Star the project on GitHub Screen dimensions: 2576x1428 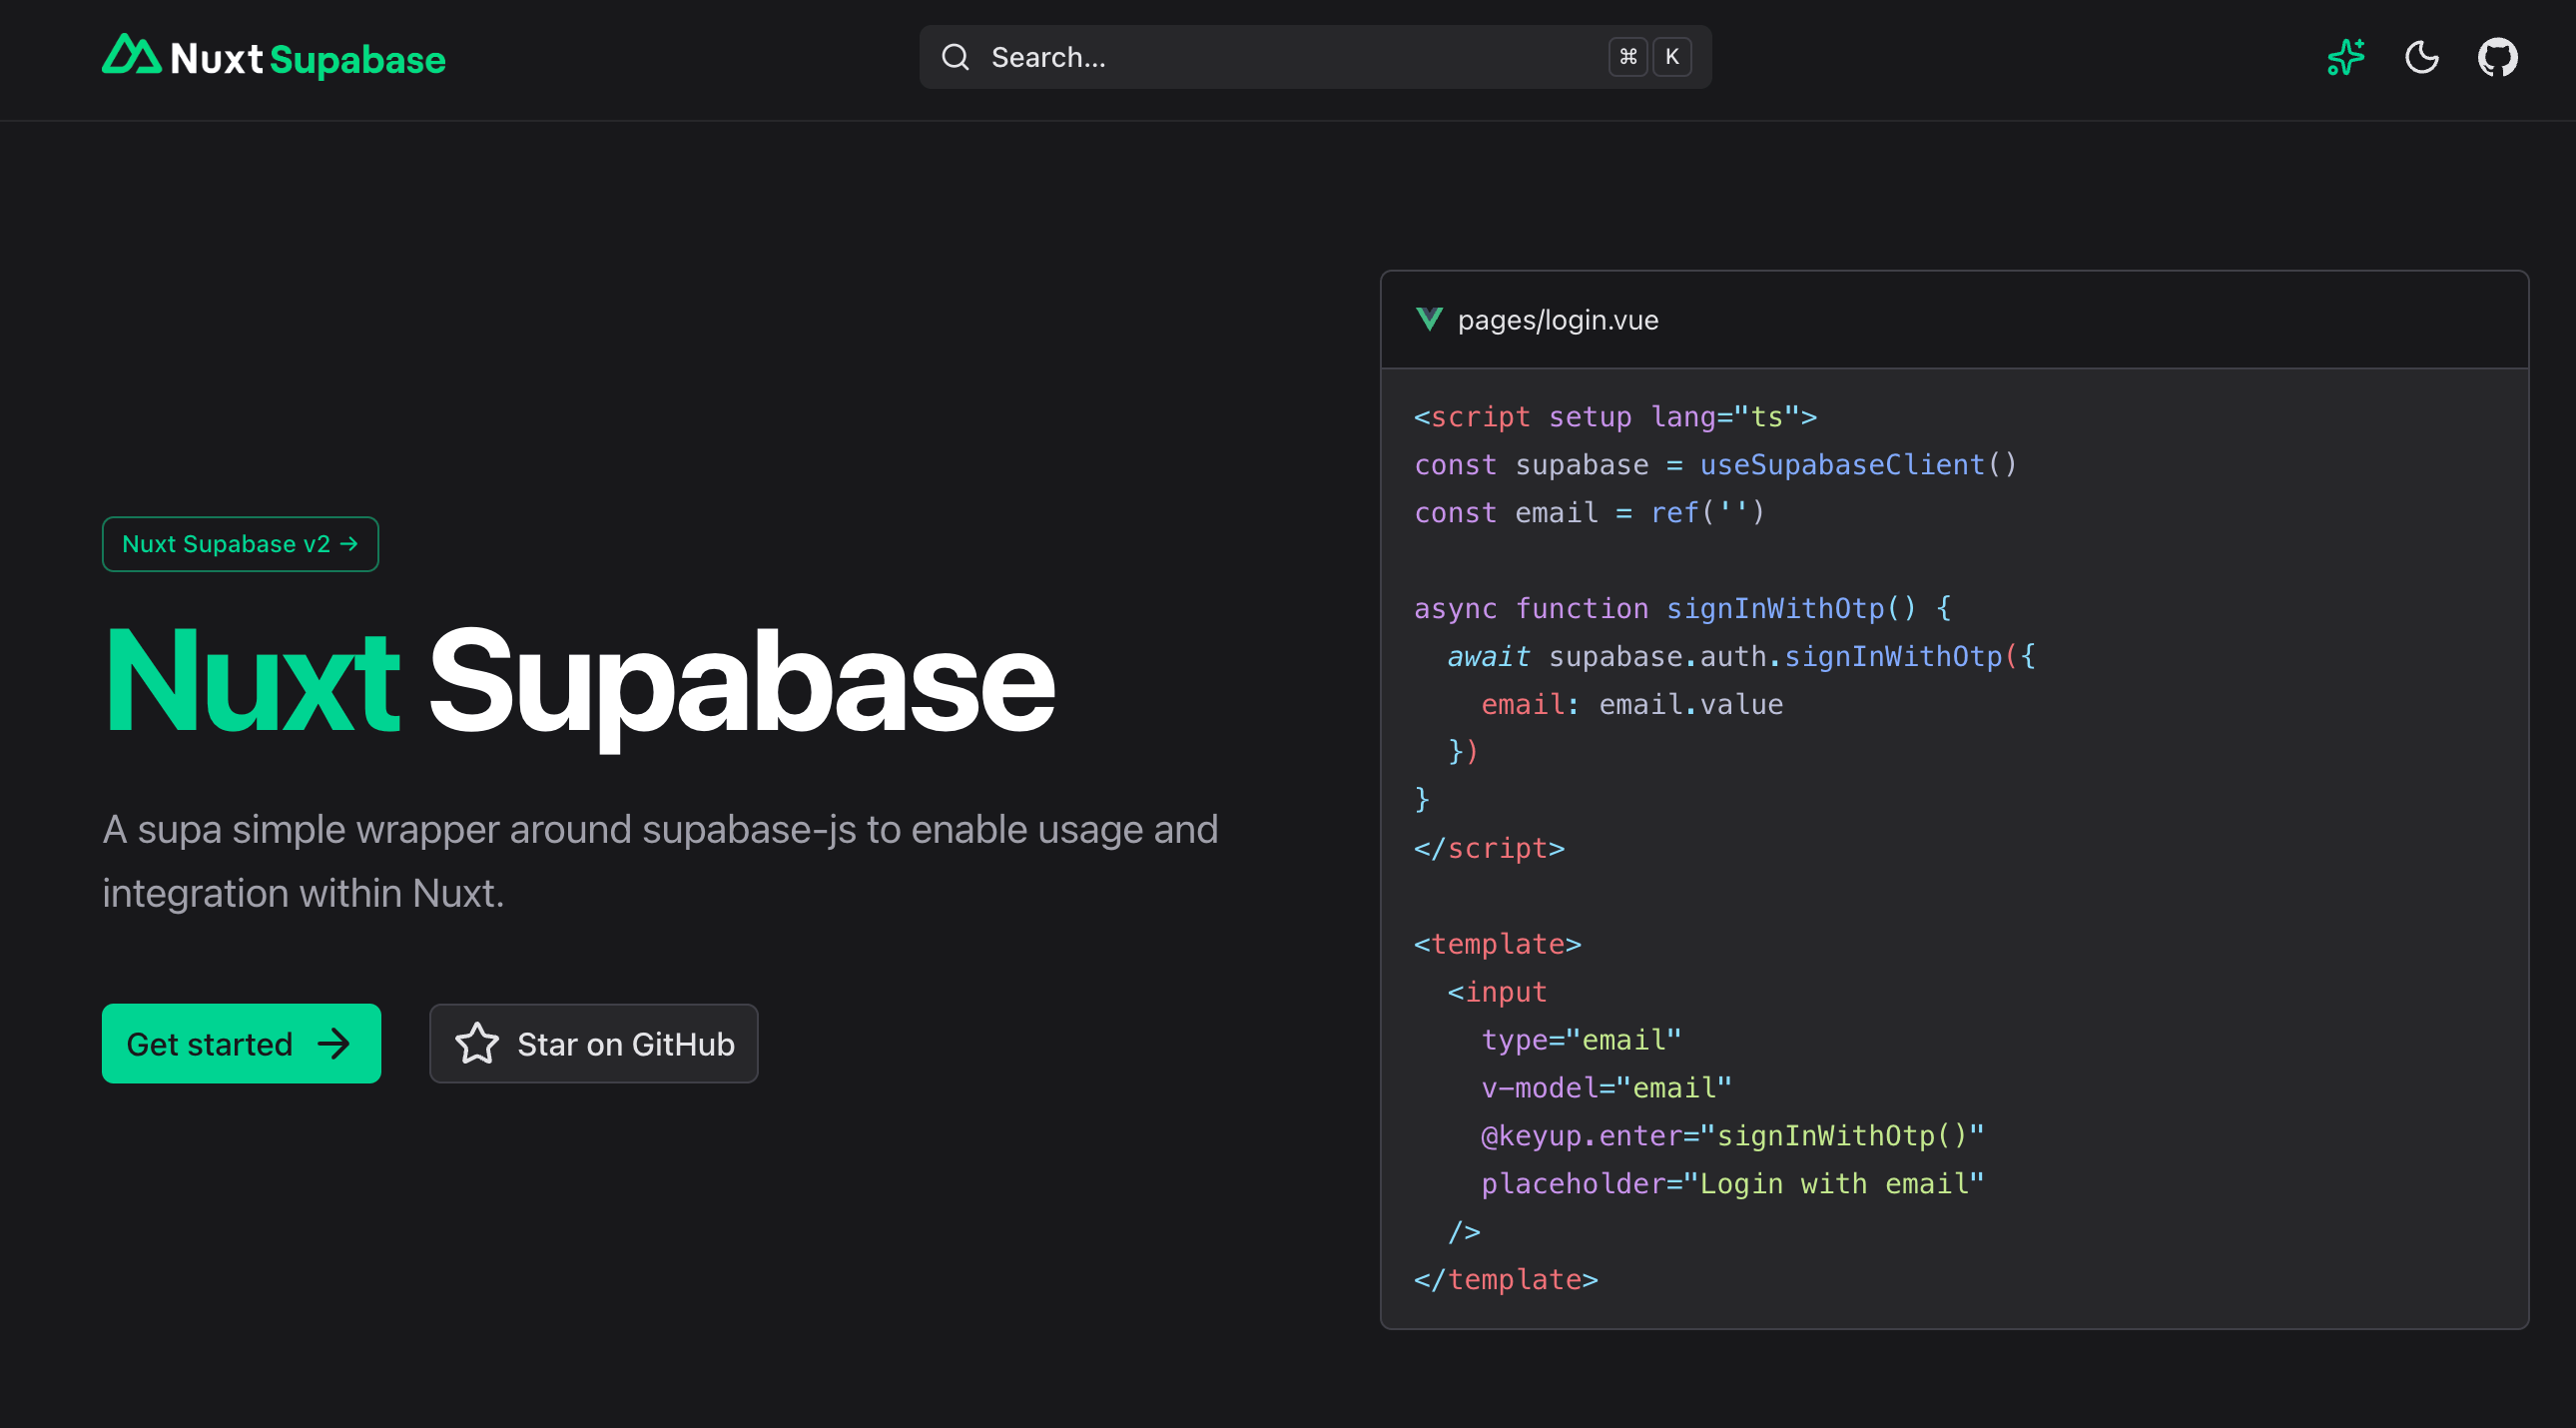click(x=593, y=1043)
